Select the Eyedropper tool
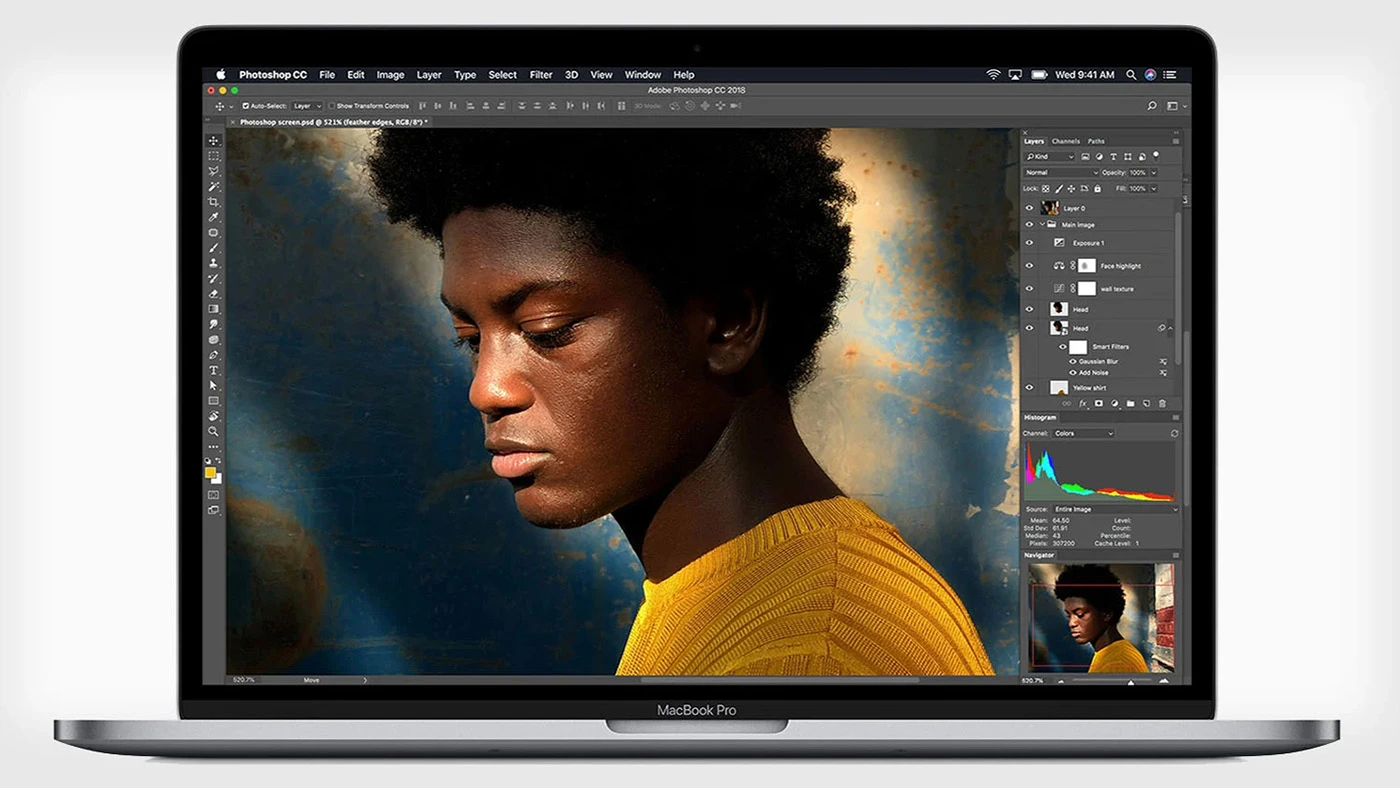 pos(214,217)
